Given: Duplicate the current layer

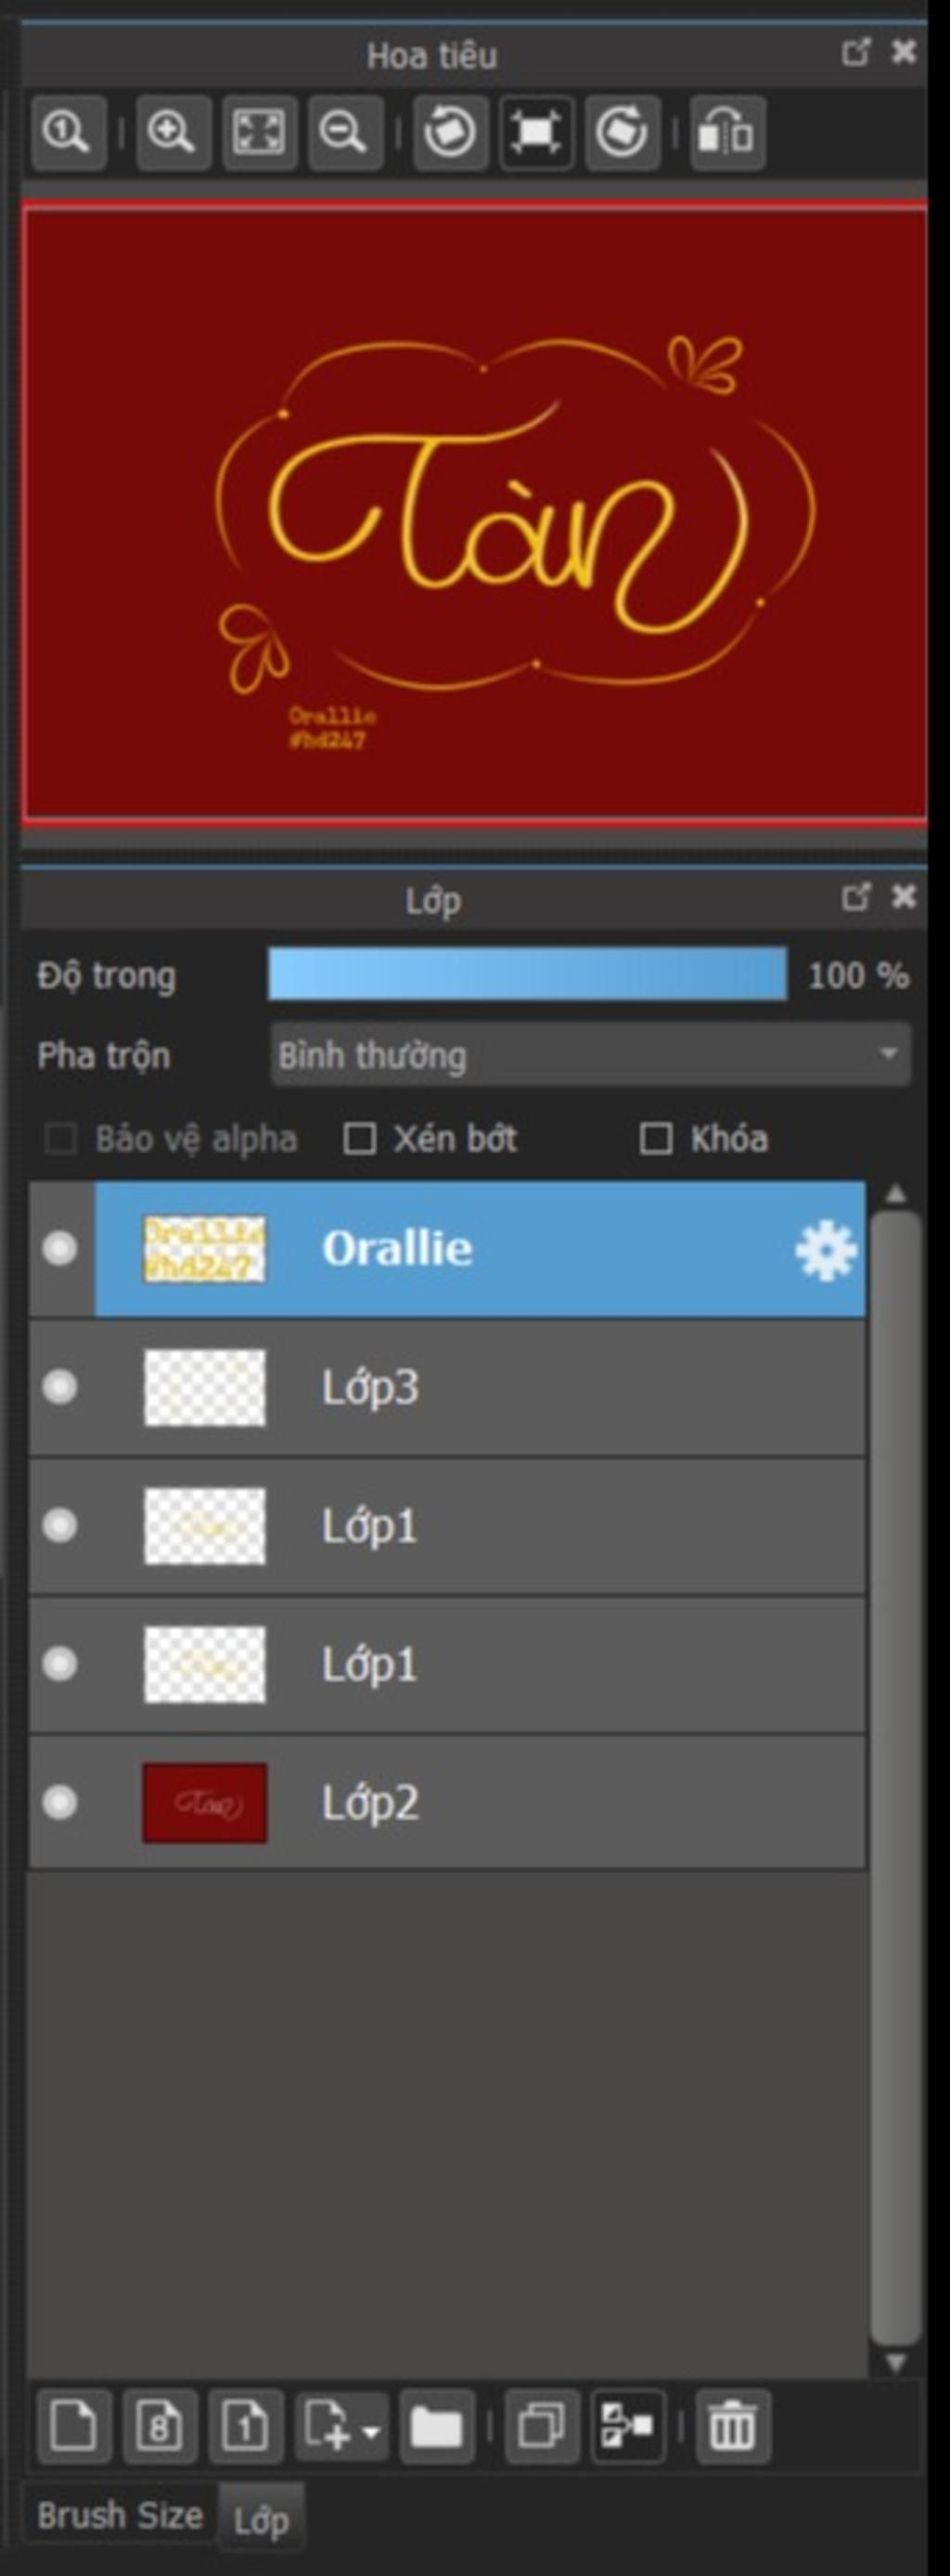Looking at the screenshot, I should pyautogui.click(x=542, y=2425).
